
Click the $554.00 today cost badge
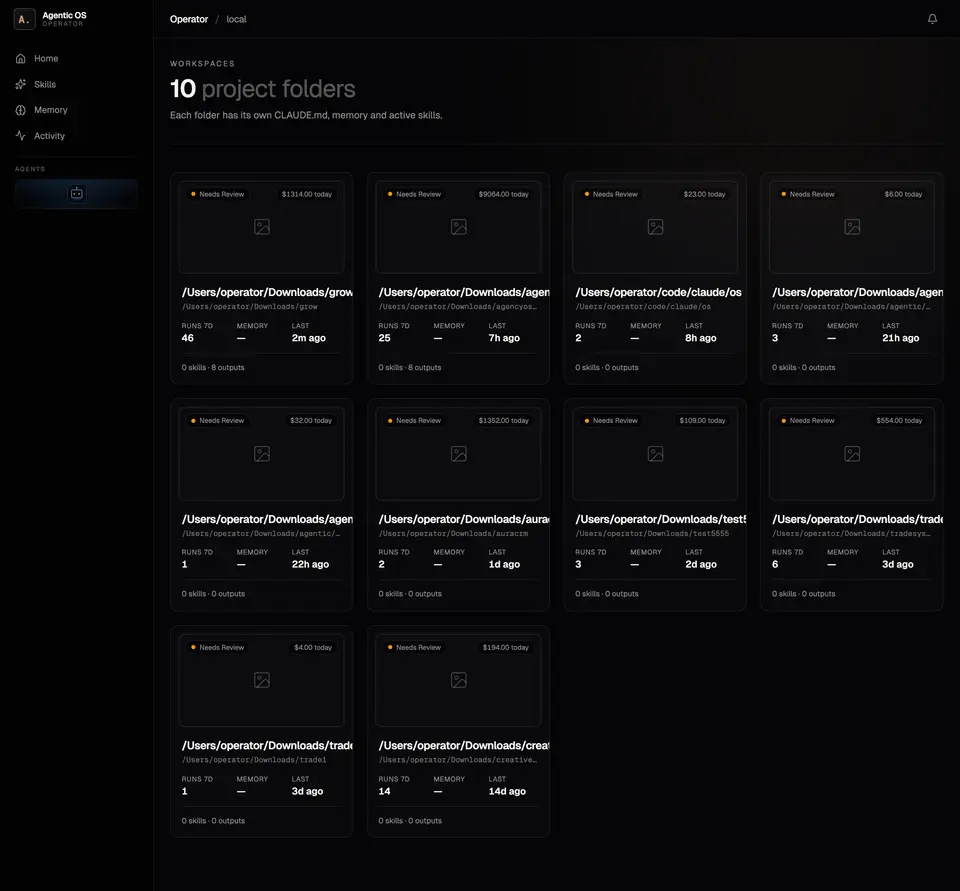click(x=899, y=421)
